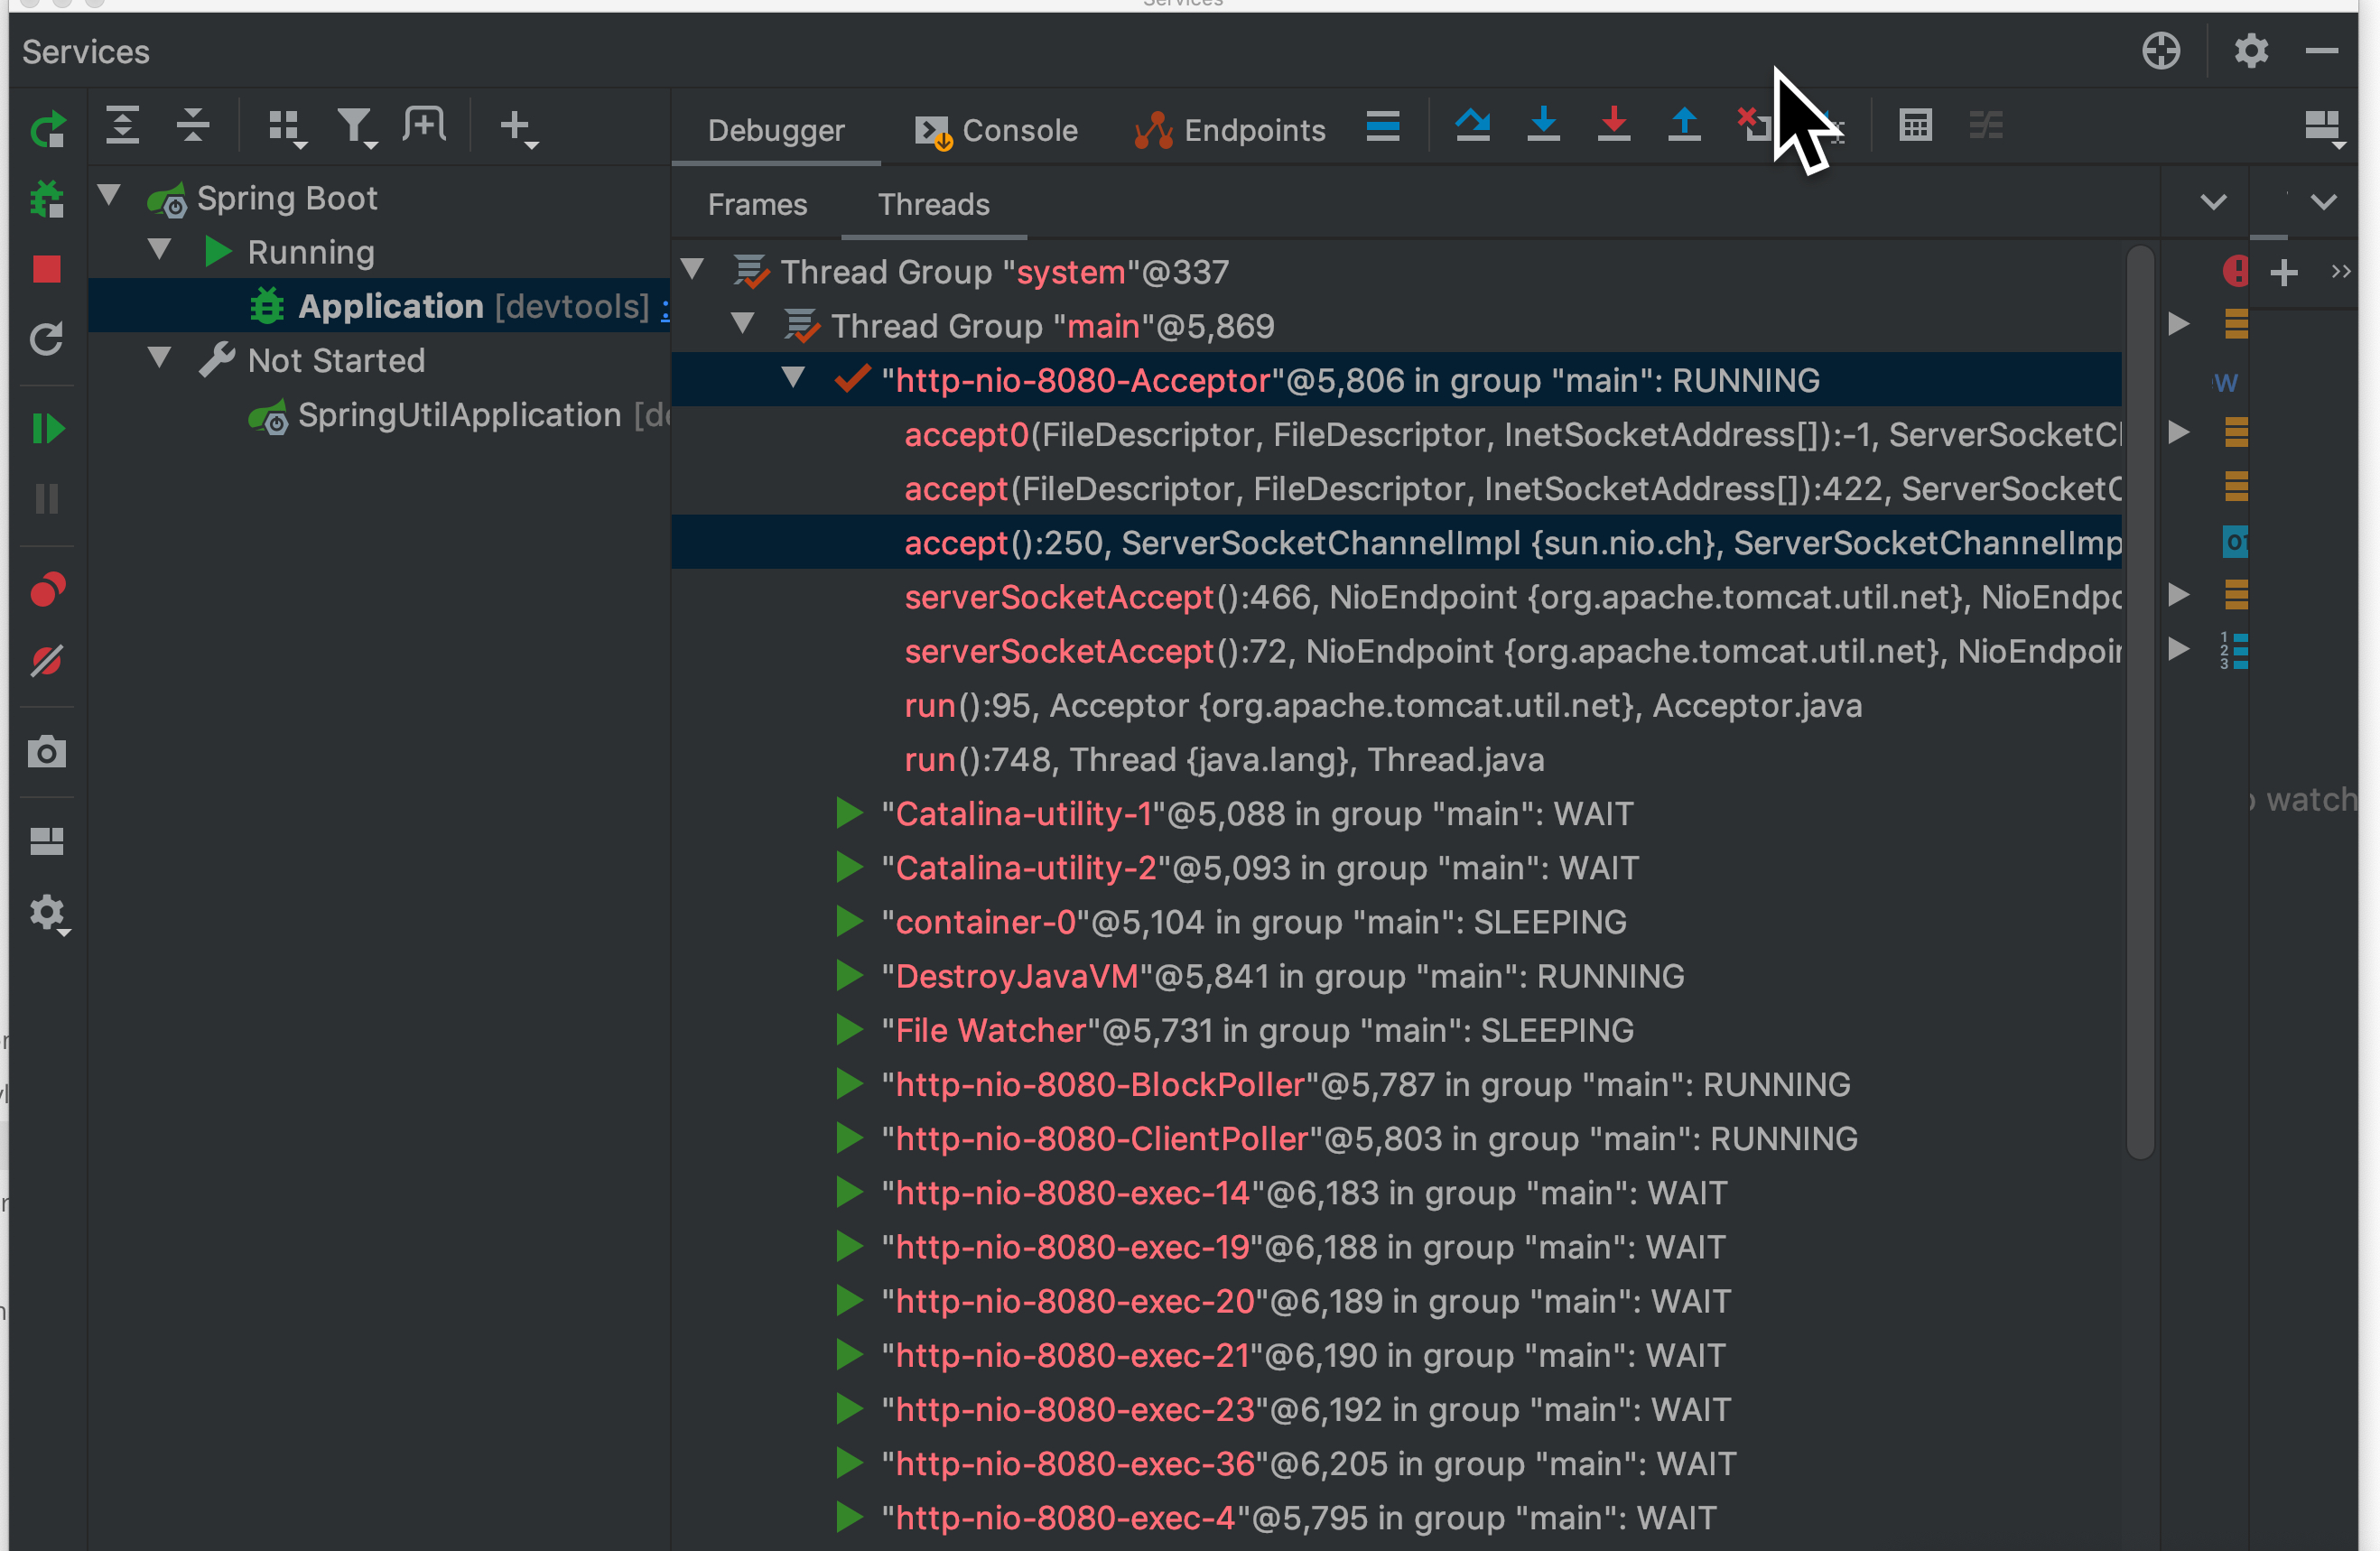The image size is (2380, 1551).
Task: Open the Evaluate Expression calculator
Action: click(1915, 125)
